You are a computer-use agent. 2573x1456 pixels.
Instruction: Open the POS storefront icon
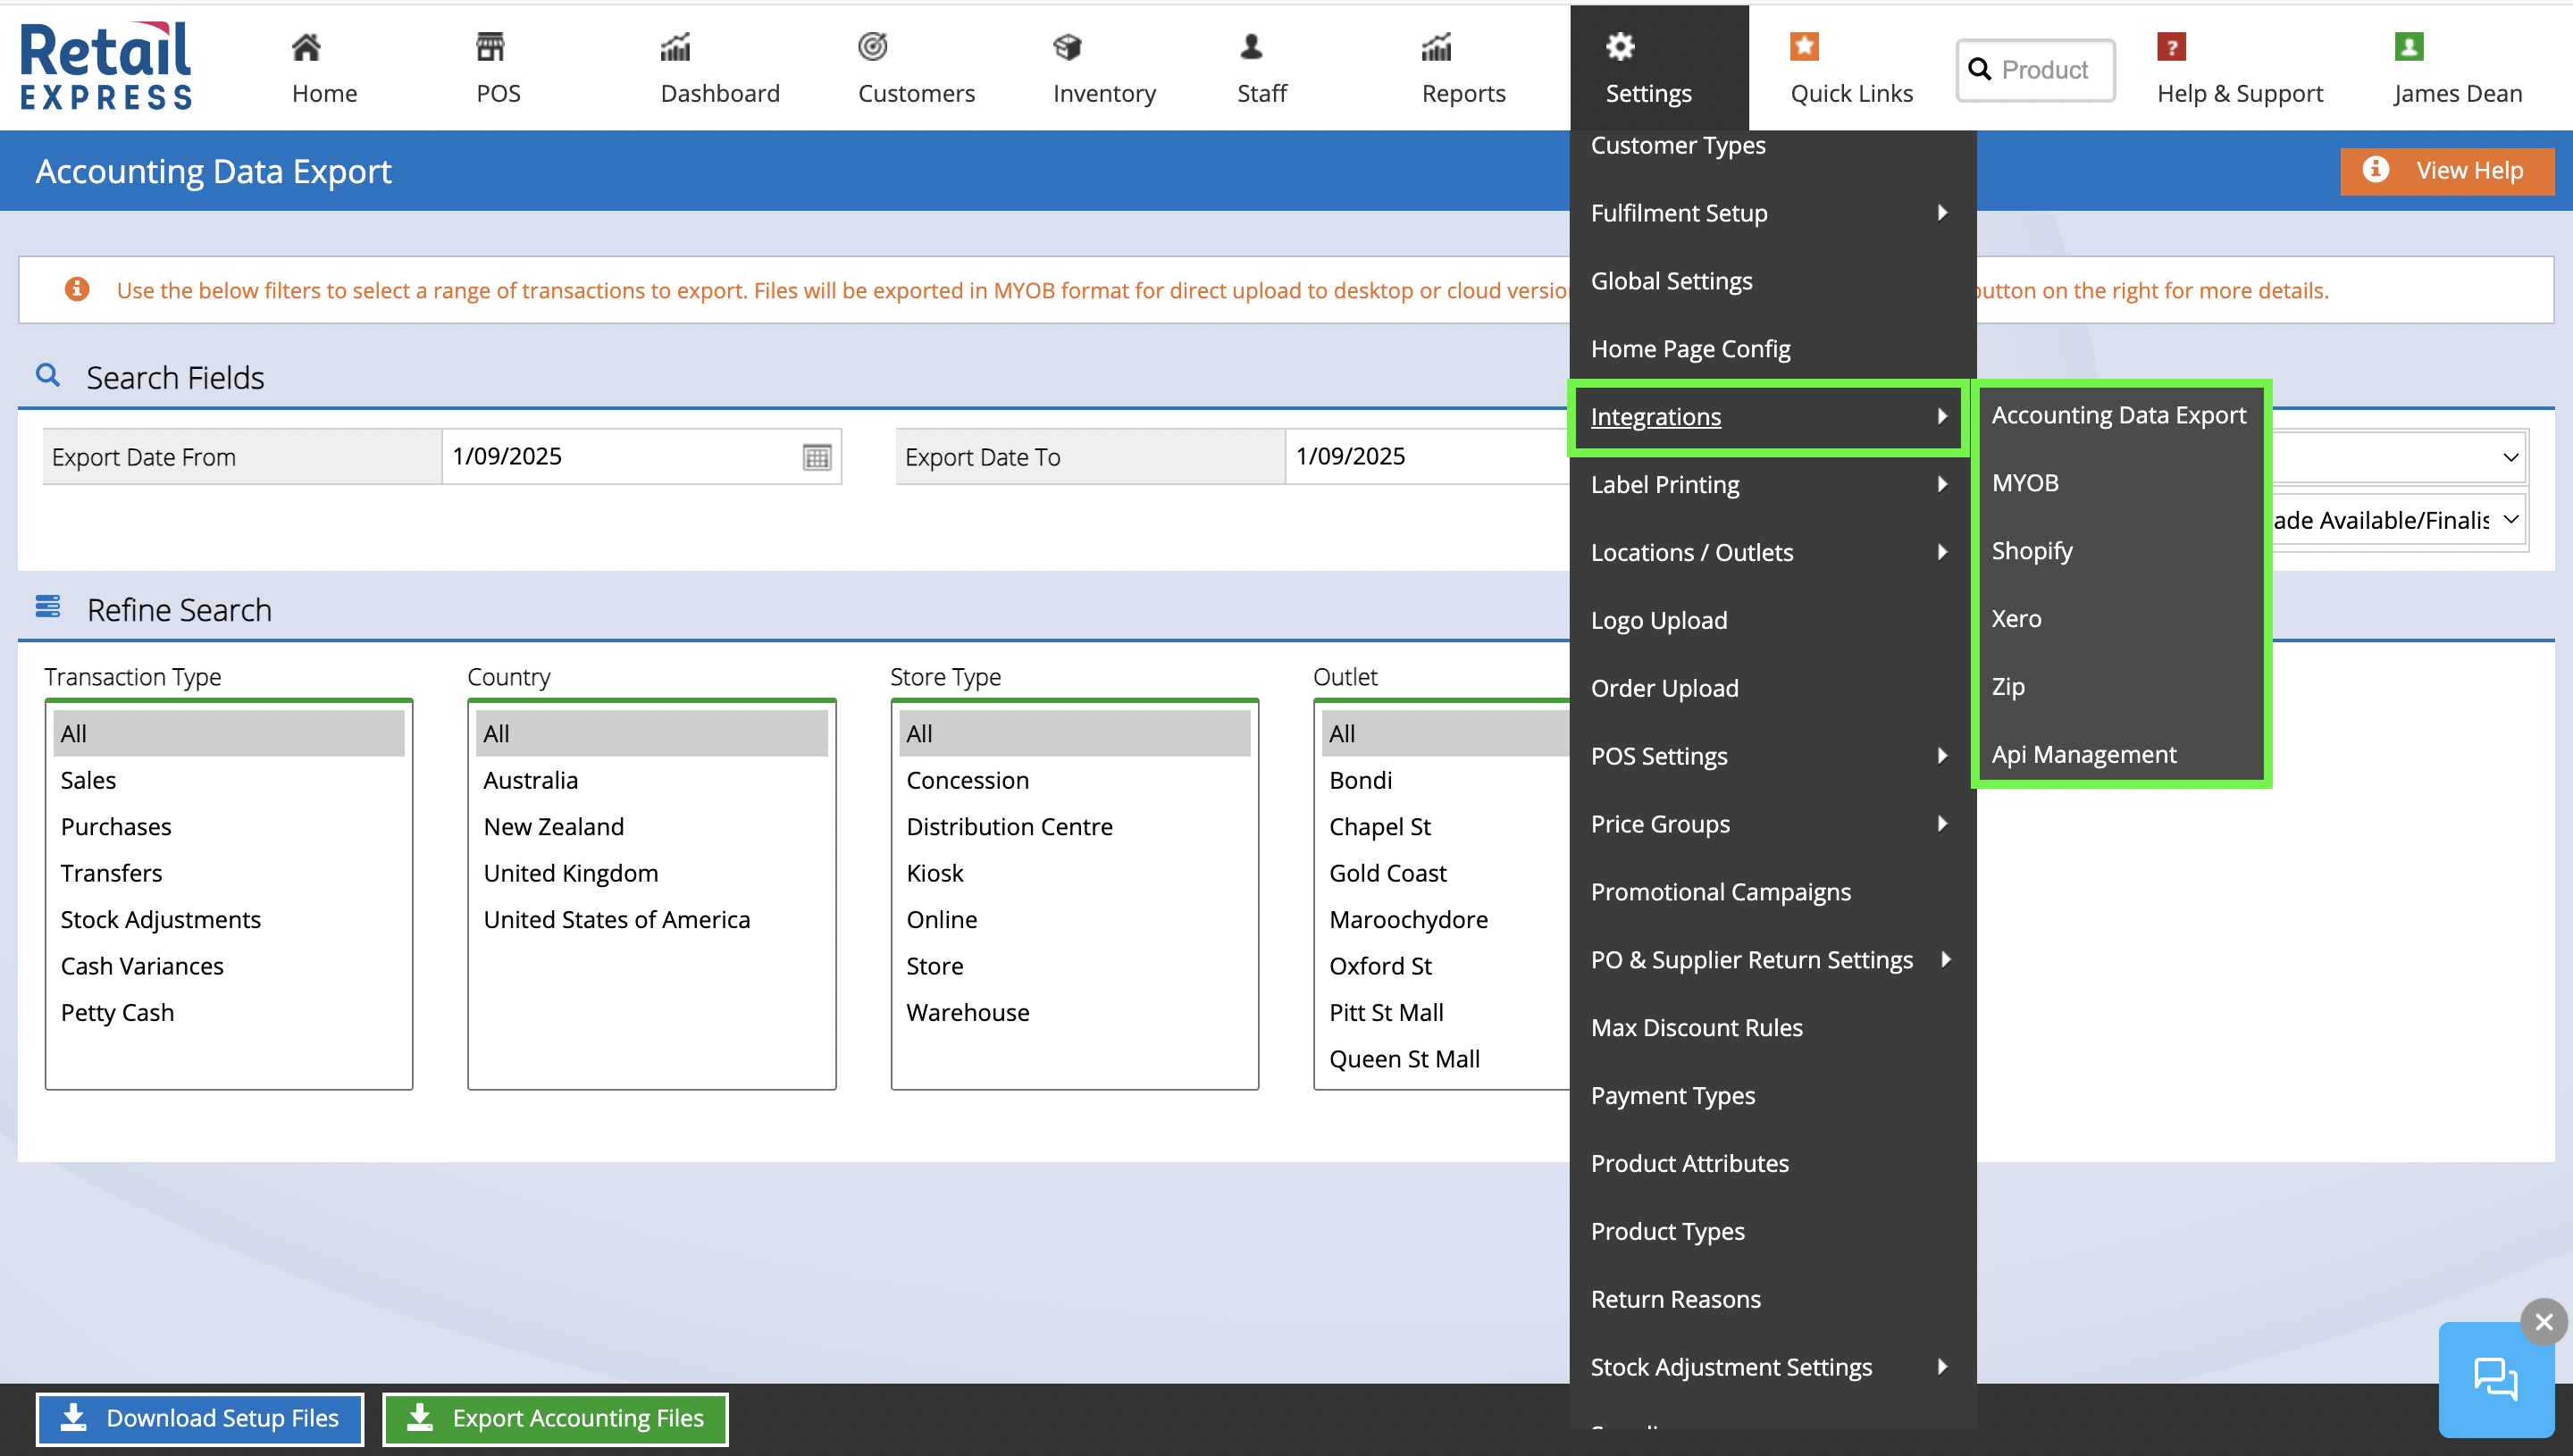point(490,47)
